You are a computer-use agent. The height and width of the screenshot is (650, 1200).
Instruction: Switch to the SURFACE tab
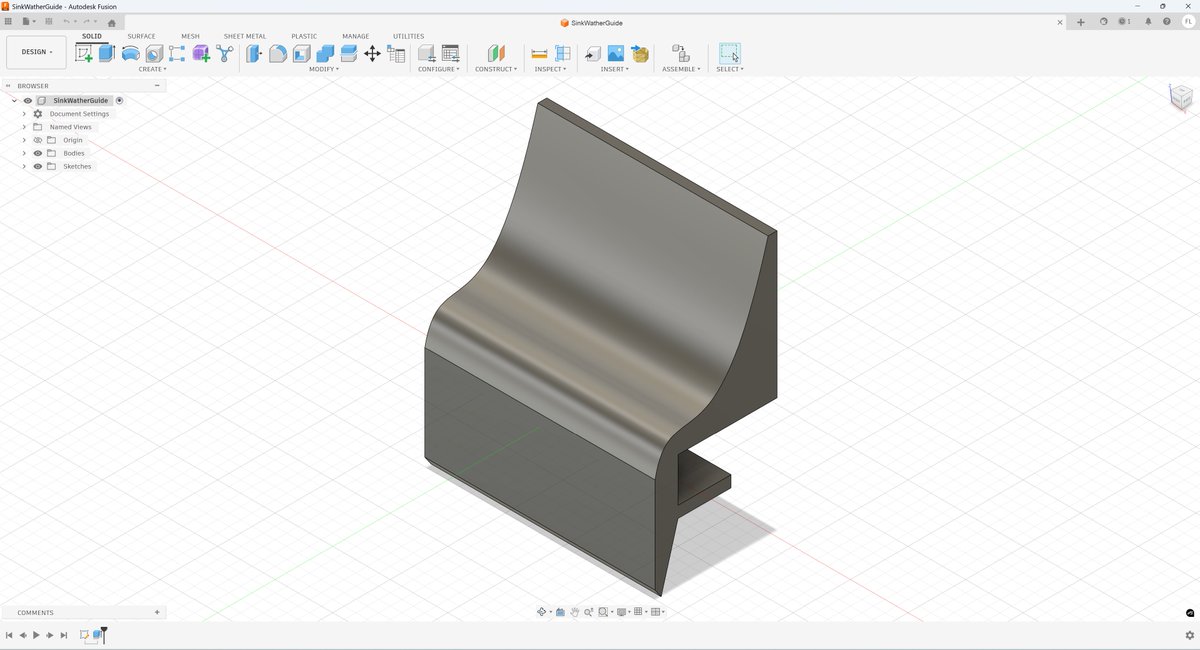click(141, 36)
